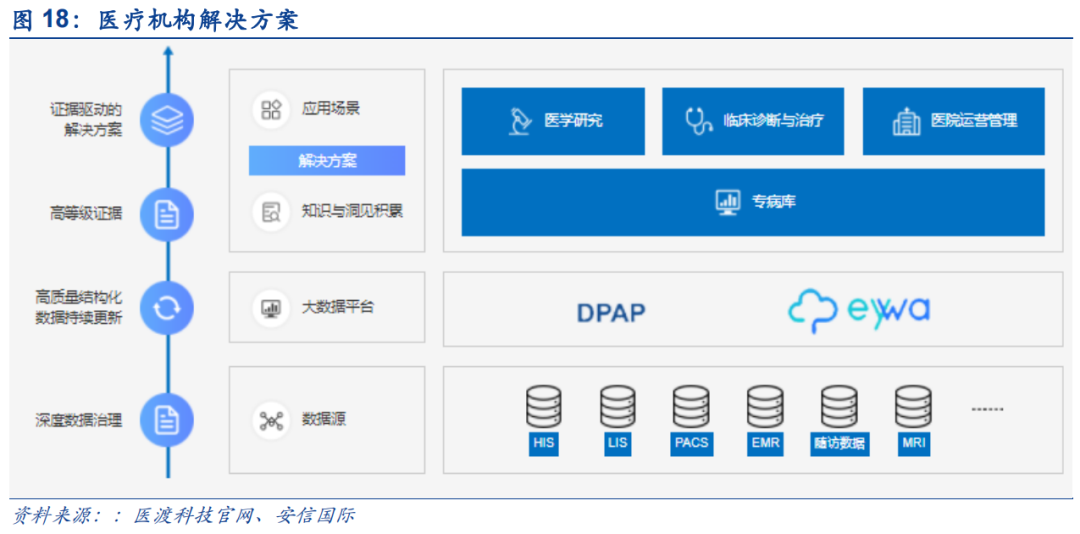
Task: Click the 知识与洞见积累 text
Action: [352, 211]
